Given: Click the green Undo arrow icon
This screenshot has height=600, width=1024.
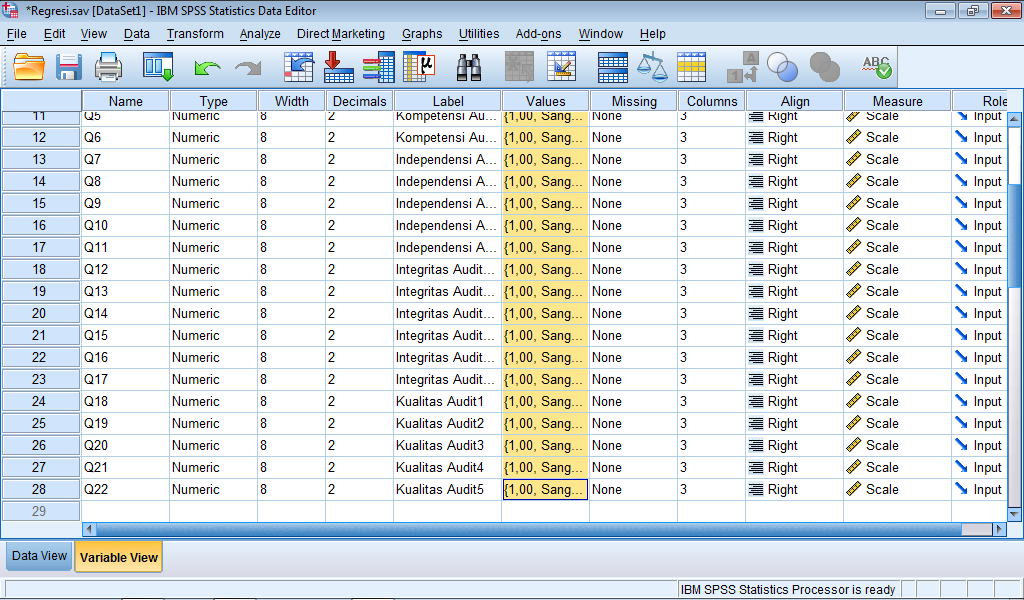Looking at the screenshot, I should coord(207,67).
